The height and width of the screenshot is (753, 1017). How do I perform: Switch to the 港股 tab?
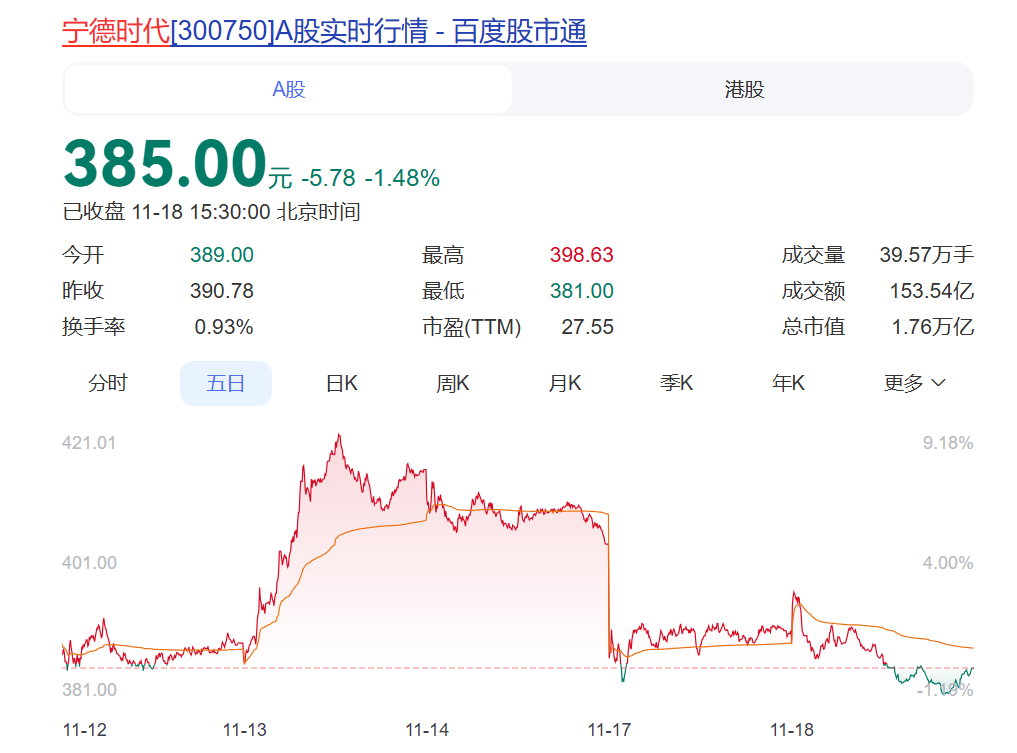(744, 90)
